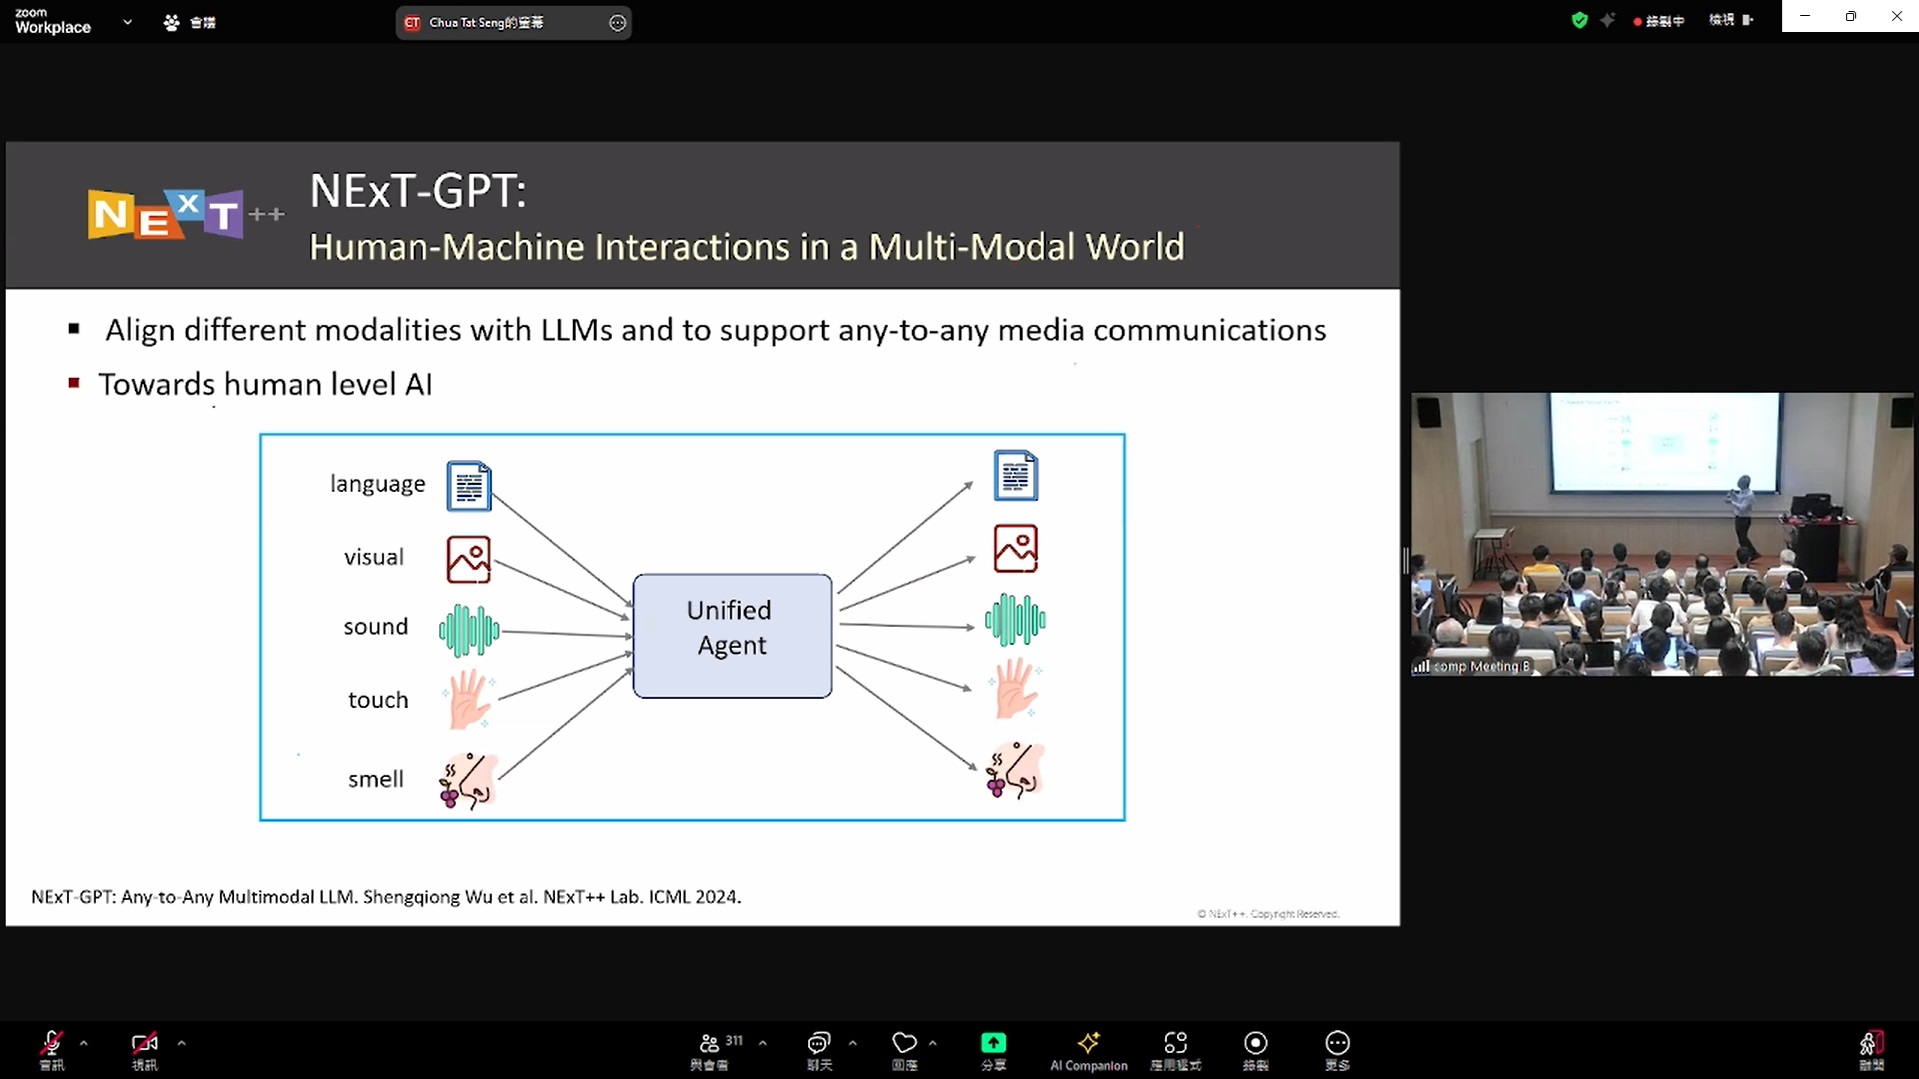Open Zoom Workplace dropdown chevron
The image size is (1919, 1079).
click(x=127, y=22)
